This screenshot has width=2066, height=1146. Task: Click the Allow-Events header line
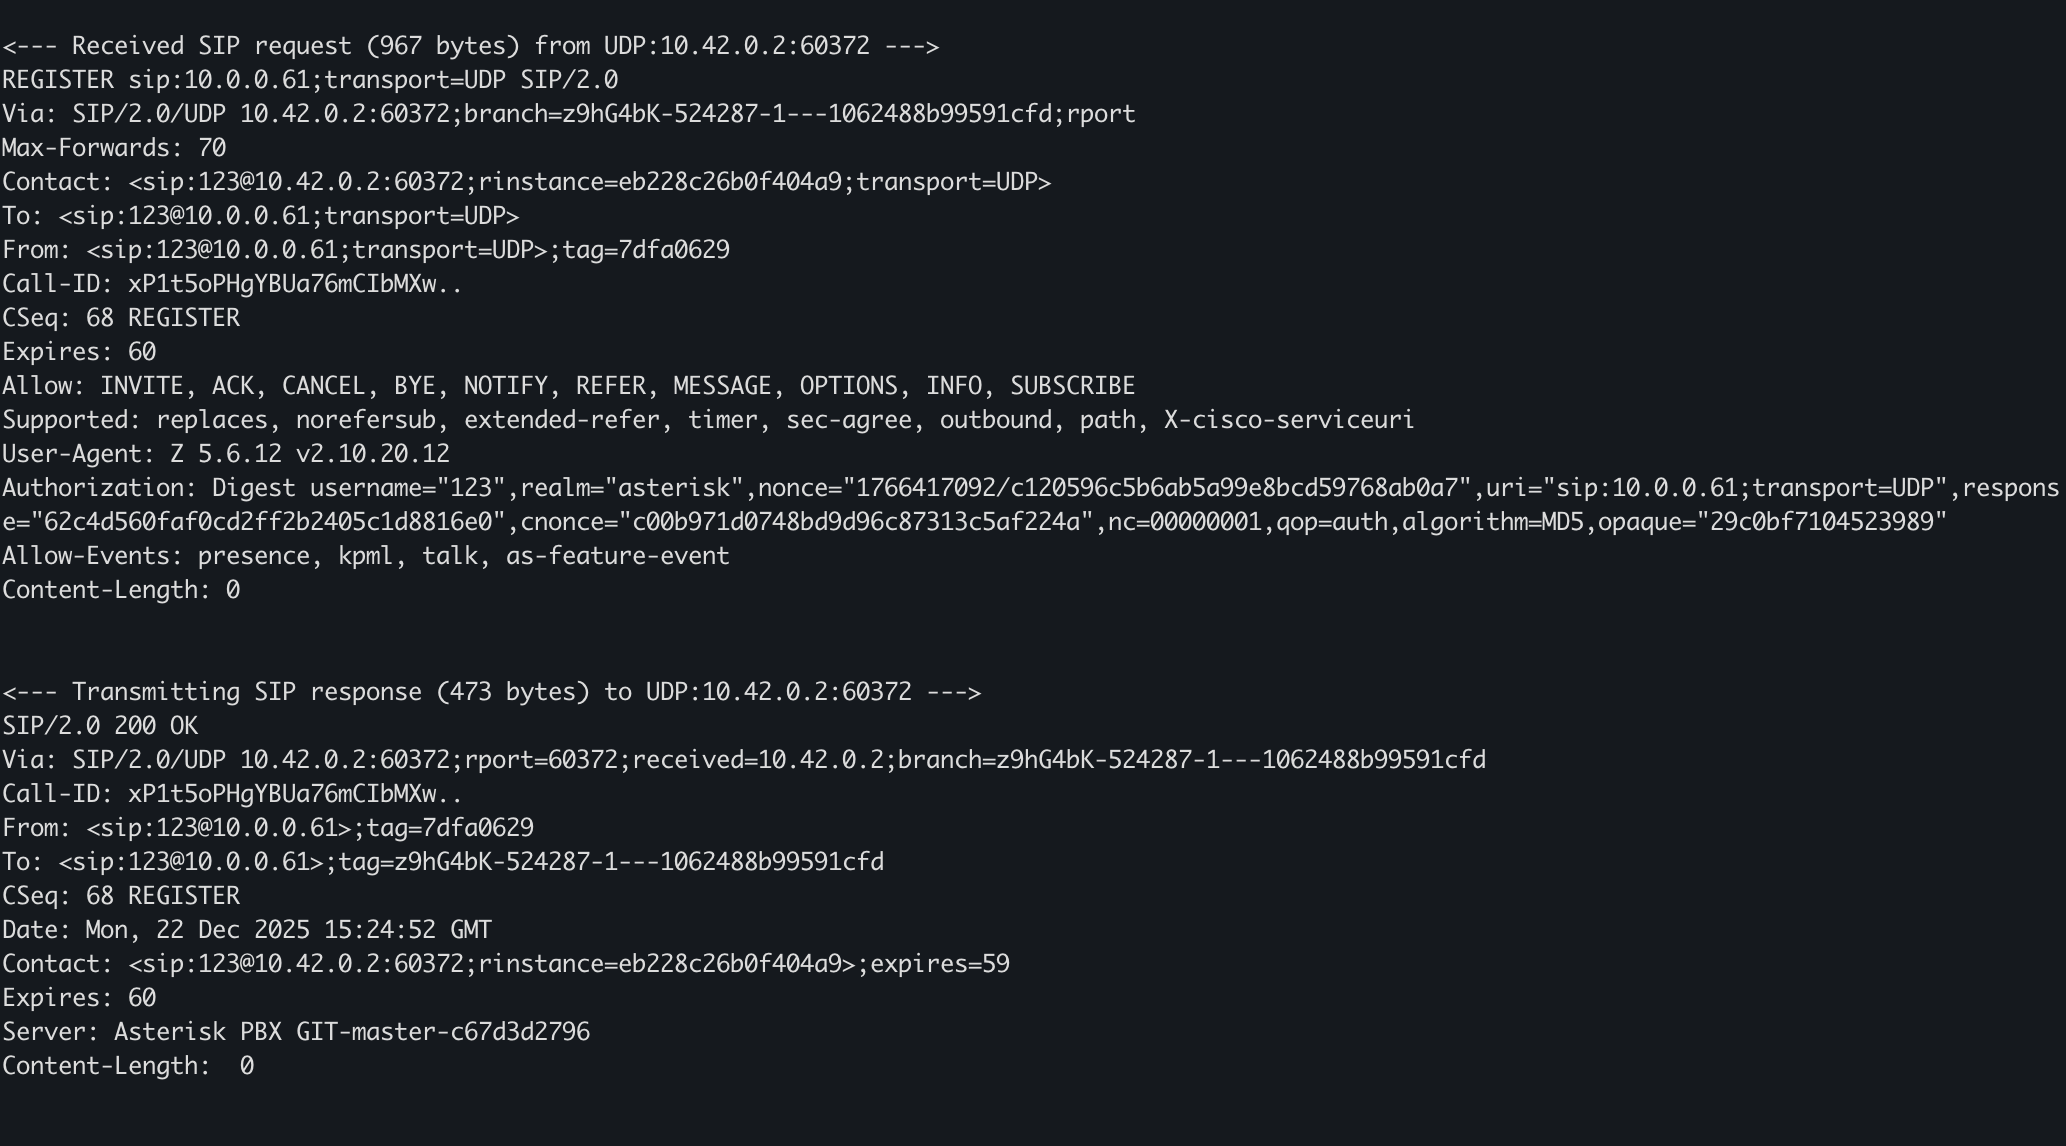tap(366, 556)
